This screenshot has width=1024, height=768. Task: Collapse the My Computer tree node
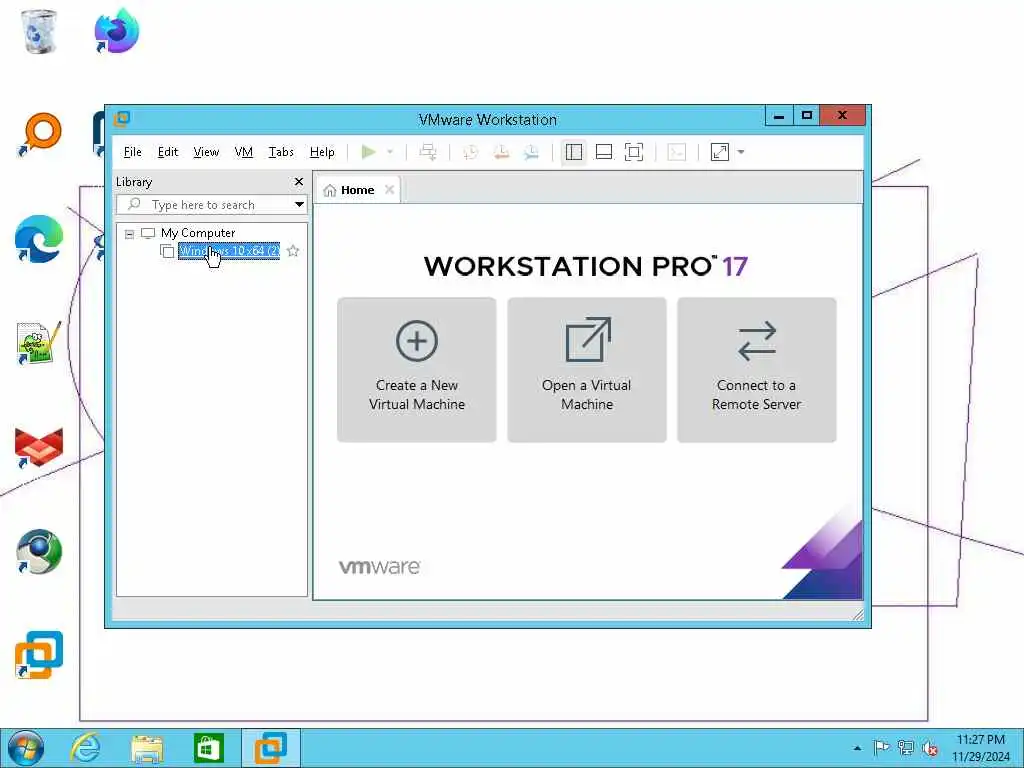point(129,234)
